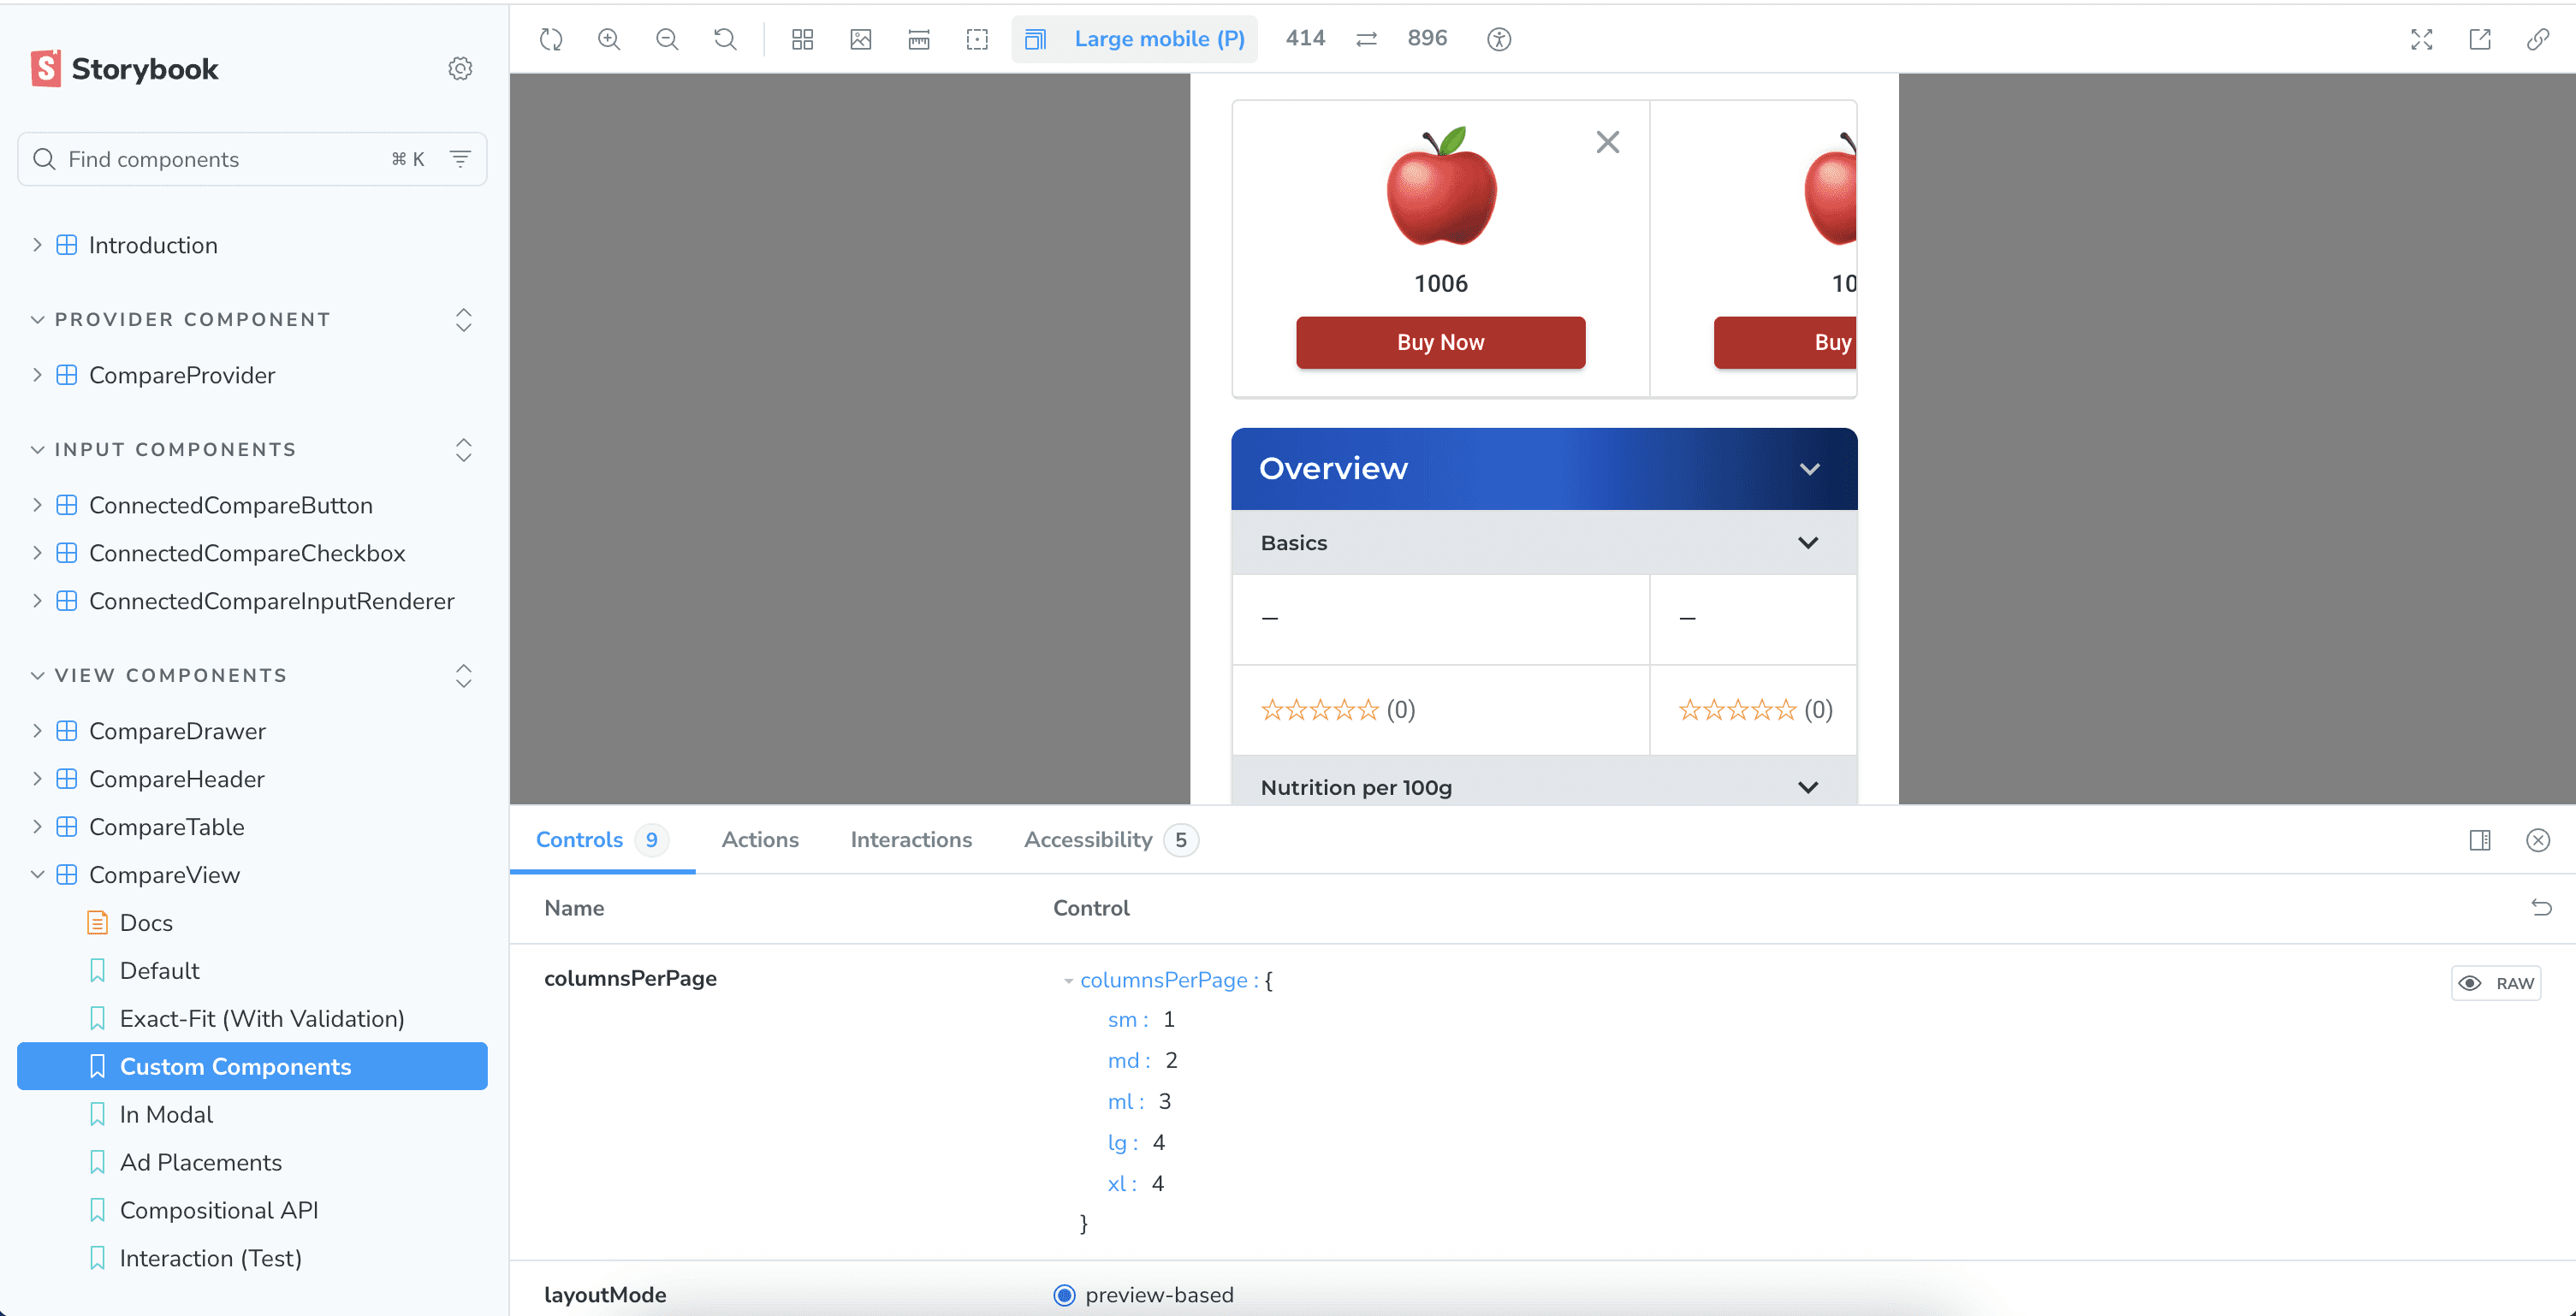The image size is (2576, 1316).
Task: Open the accessibility vision simulator icon
Action: pos(1498,39)
